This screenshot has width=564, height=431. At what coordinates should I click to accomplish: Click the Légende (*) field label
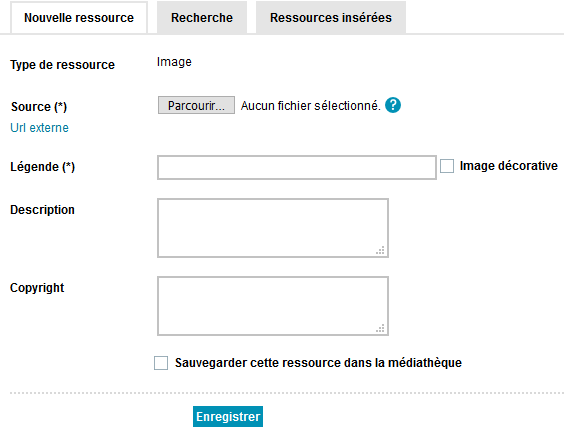(x=42, y=167)
